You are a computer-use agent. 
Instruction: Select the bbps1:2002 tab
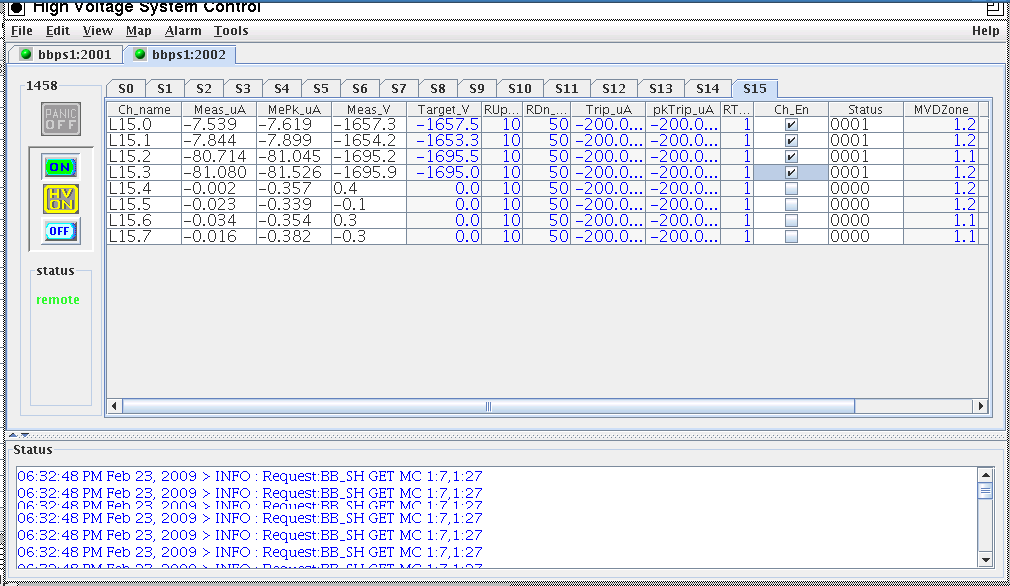(180, 55)
